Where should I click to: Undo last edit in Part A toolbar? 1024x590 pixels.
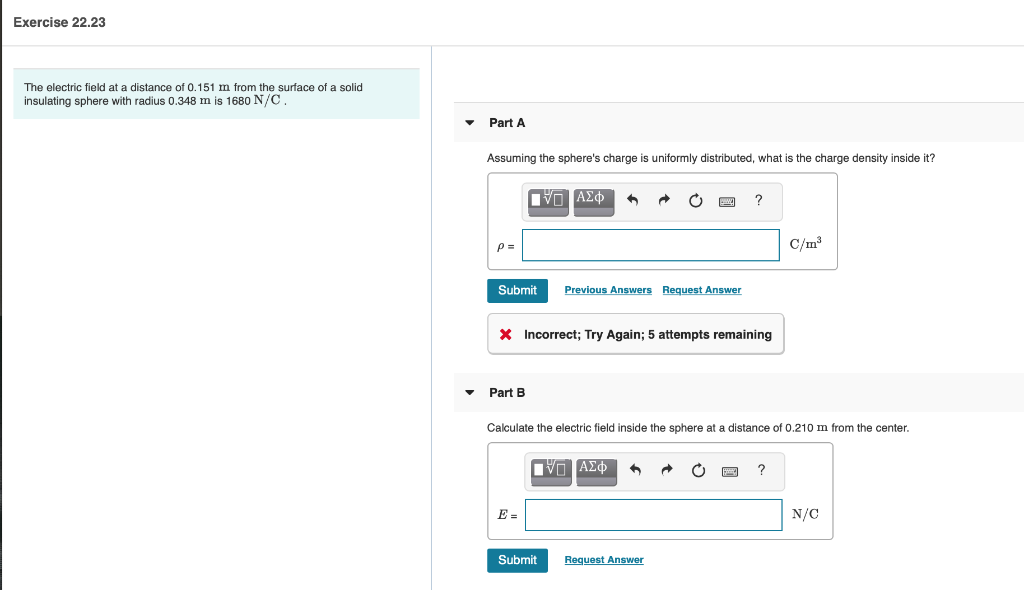click(632, 200)
